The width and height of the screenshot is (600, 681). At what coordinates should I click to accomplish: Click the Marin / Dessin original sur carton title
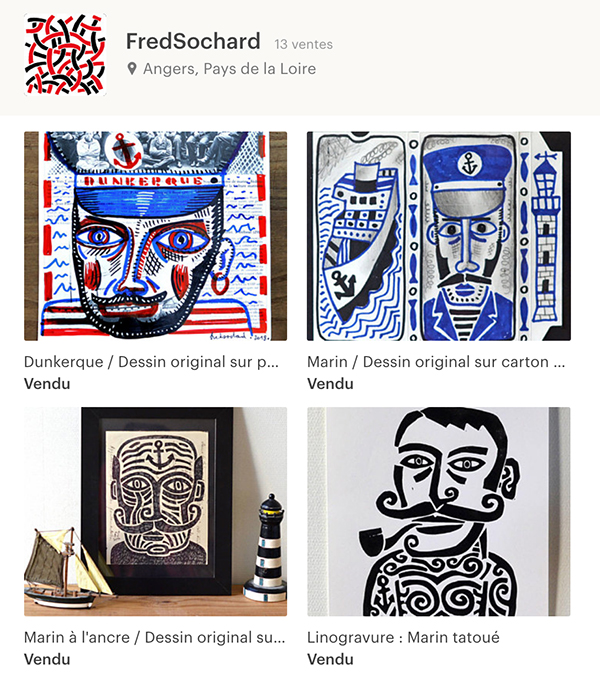pos(436,362)
